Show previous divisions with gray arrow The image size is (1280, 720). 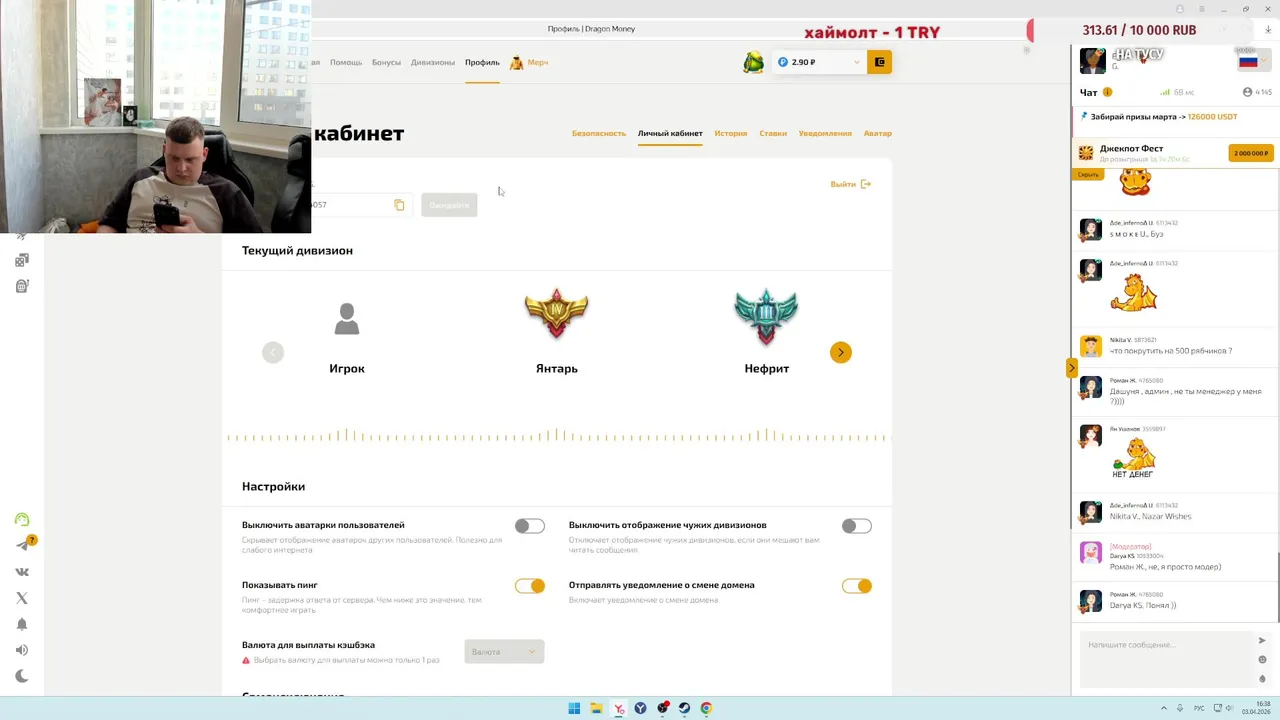273,352
